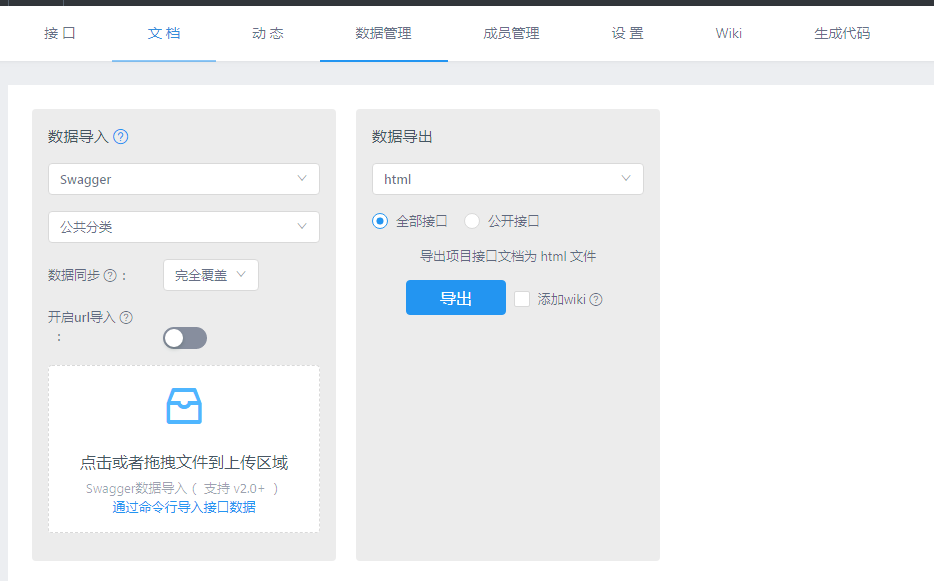Open the html export format dropdown

point(507,178)
